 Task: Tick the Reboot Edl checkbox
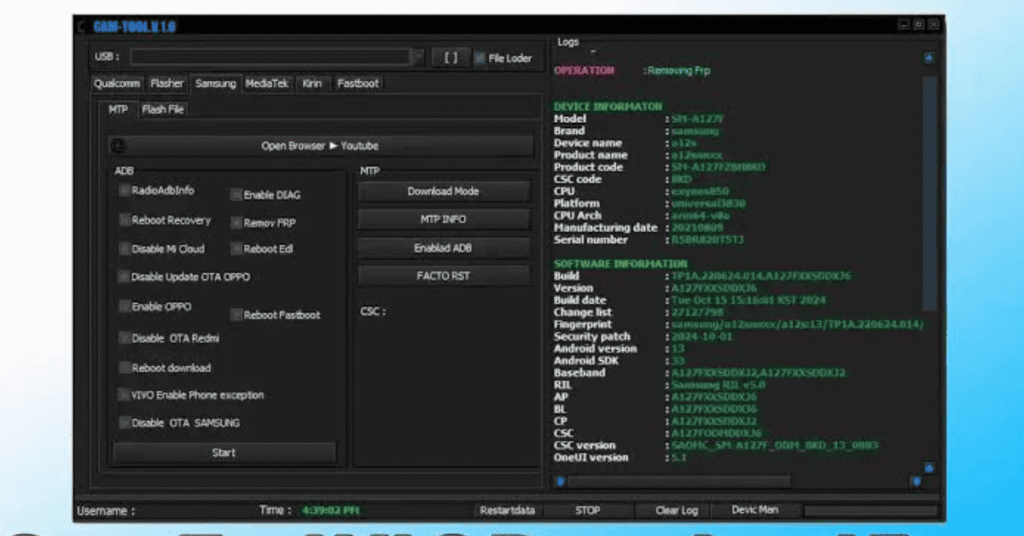tap(236, 249)
